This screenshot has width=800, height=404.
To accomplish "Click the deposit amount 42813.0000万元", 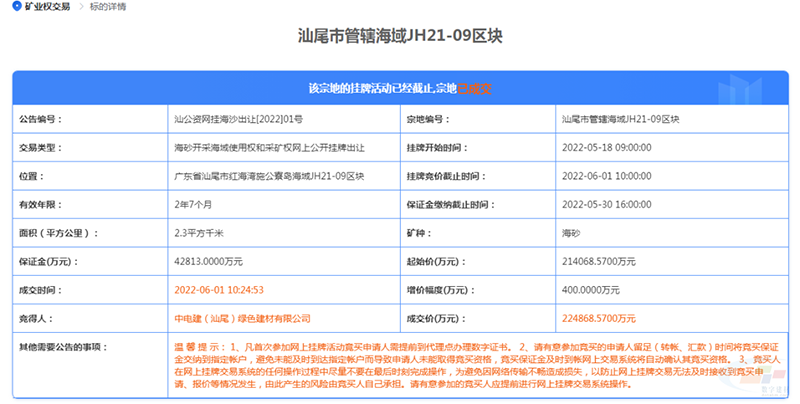I will tap(208, 262).
